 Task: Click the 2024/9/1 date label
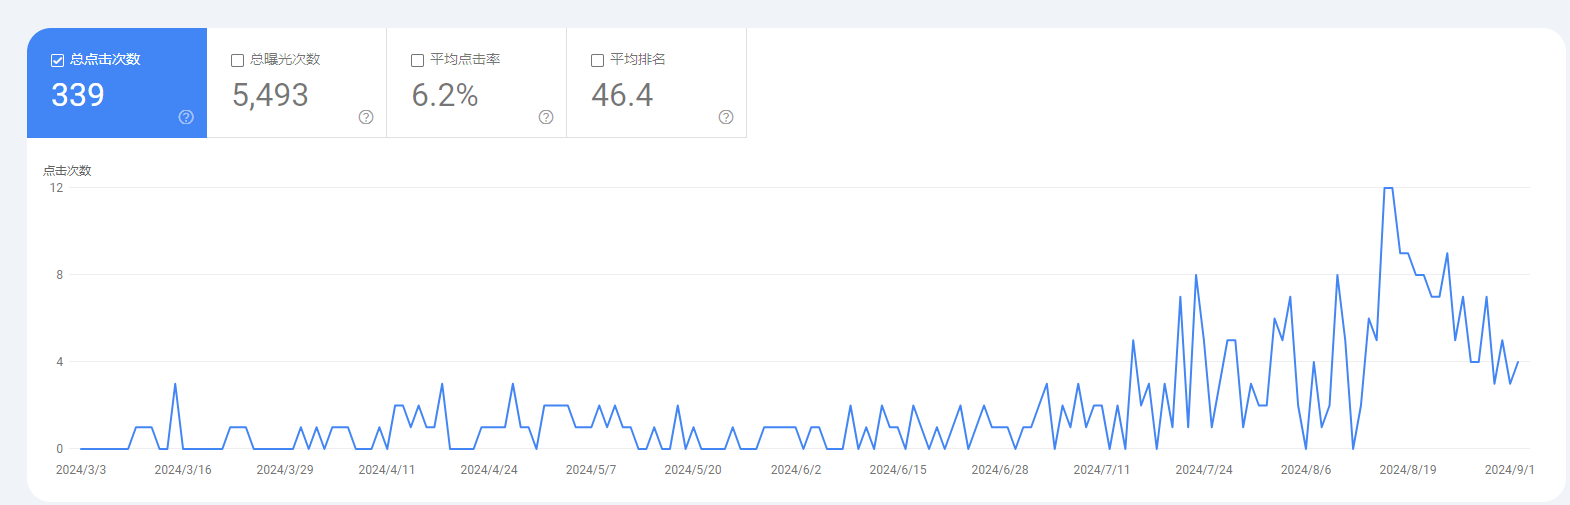pos(1509,470)
